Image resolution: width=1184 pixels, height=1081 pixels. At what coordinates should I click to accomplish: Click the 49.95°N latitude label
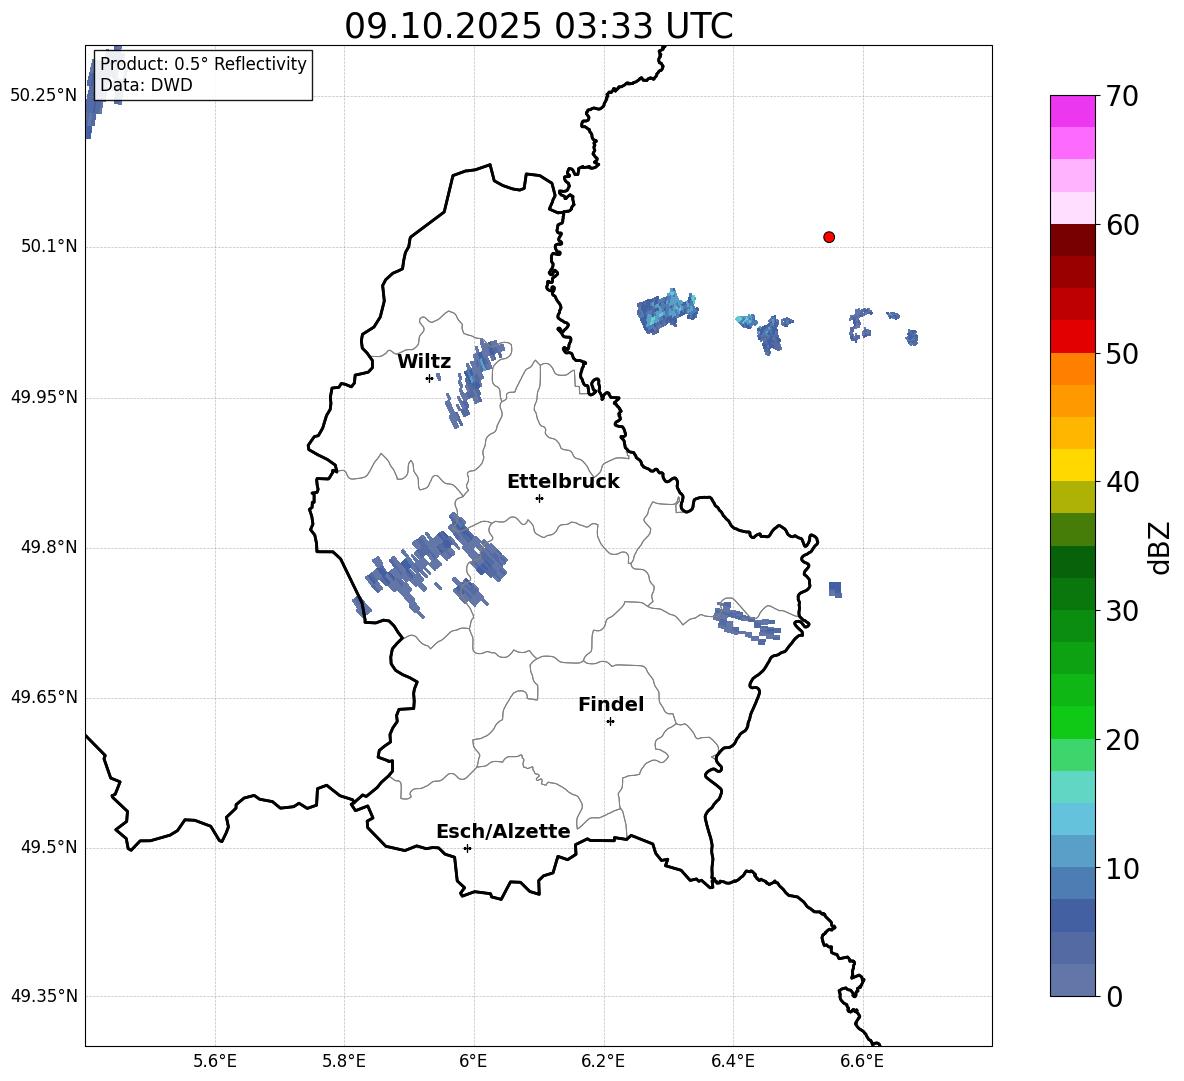pos(44,397)
